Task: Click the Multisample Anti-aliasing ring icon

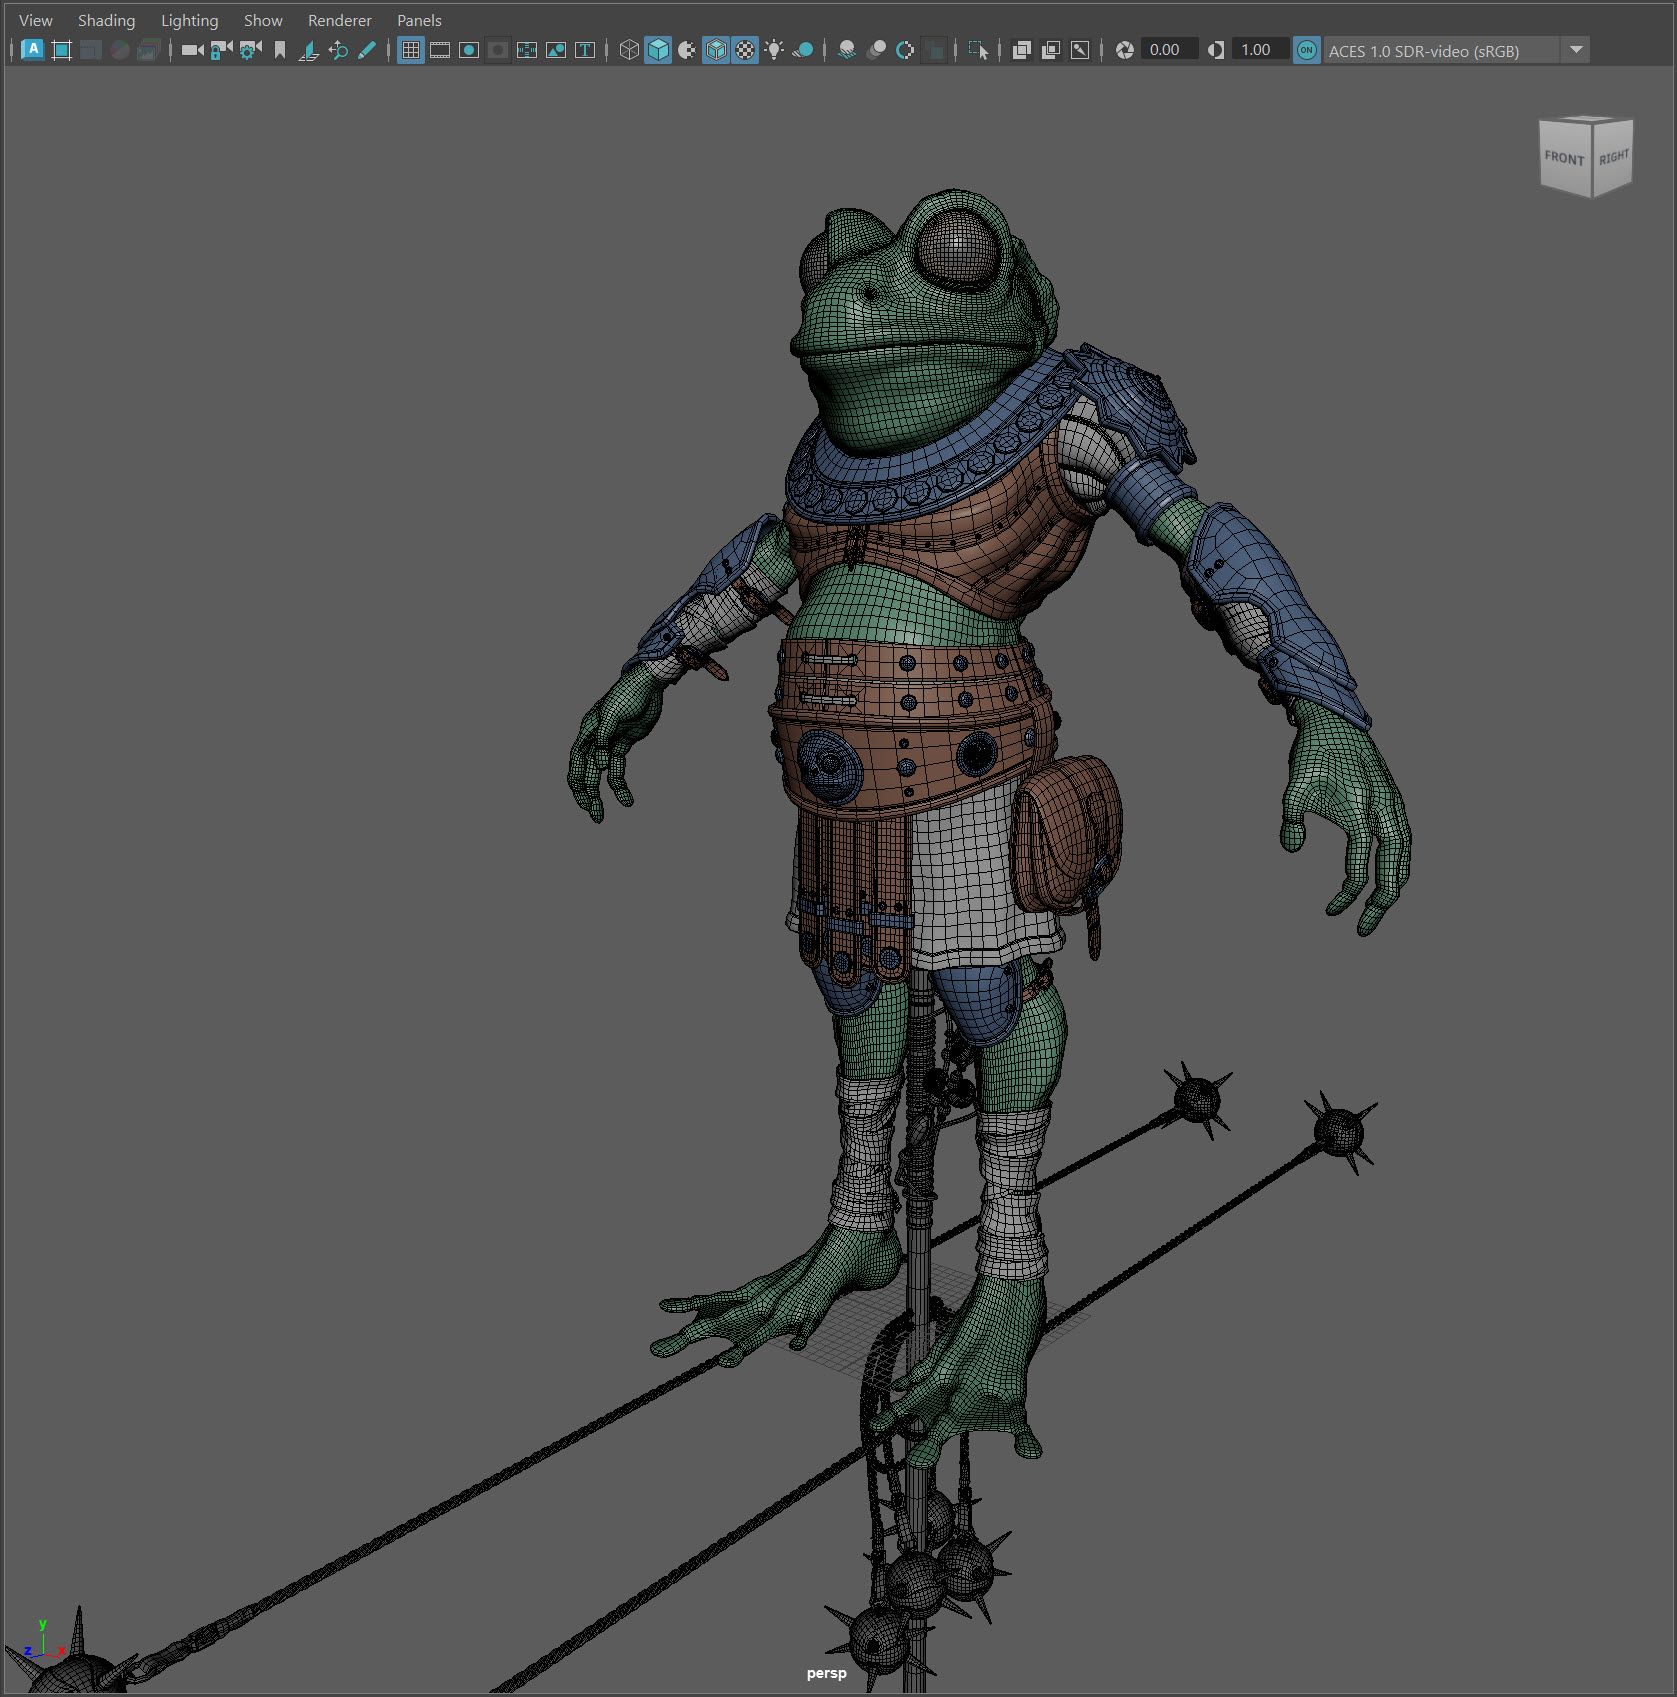Action: pyautogui.click(x=905, y=50)
